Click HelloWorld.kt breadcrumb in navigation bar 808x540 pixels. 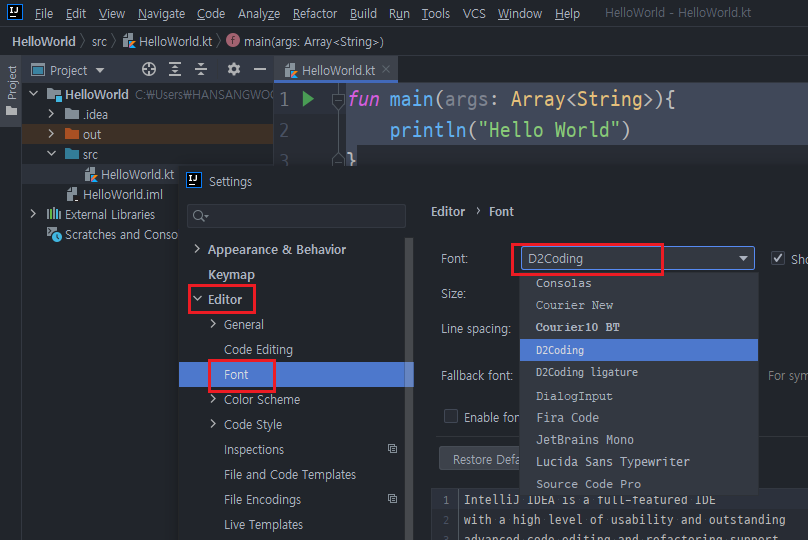(x=167, y=41)
